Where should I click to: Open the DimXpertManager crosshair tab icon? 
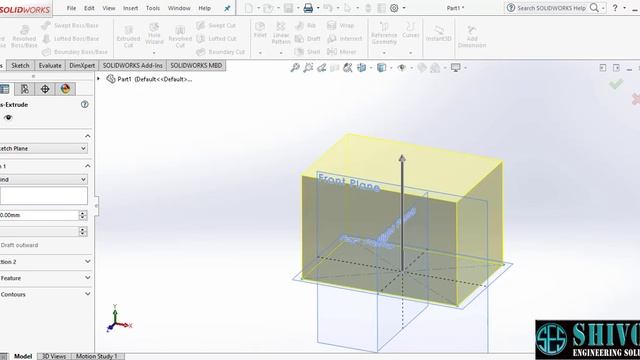[45, 89]
